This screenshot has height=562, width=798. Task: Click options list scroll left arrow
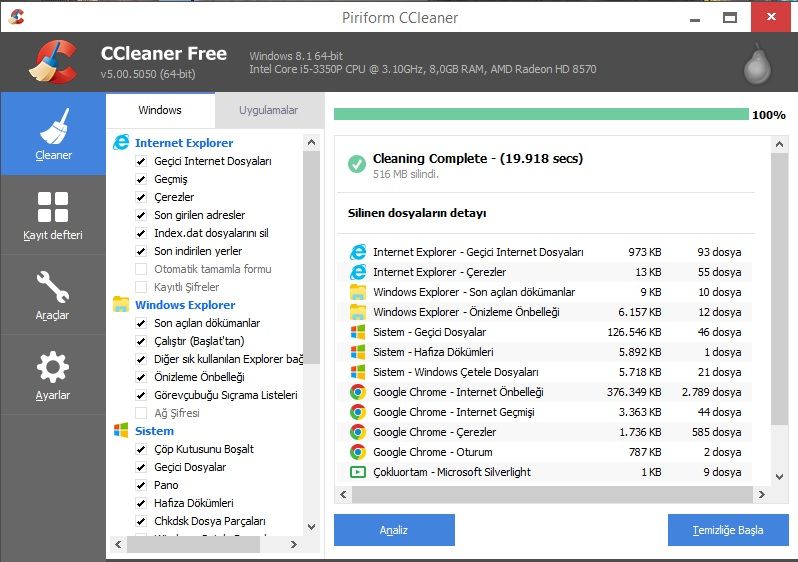(119, 544)
